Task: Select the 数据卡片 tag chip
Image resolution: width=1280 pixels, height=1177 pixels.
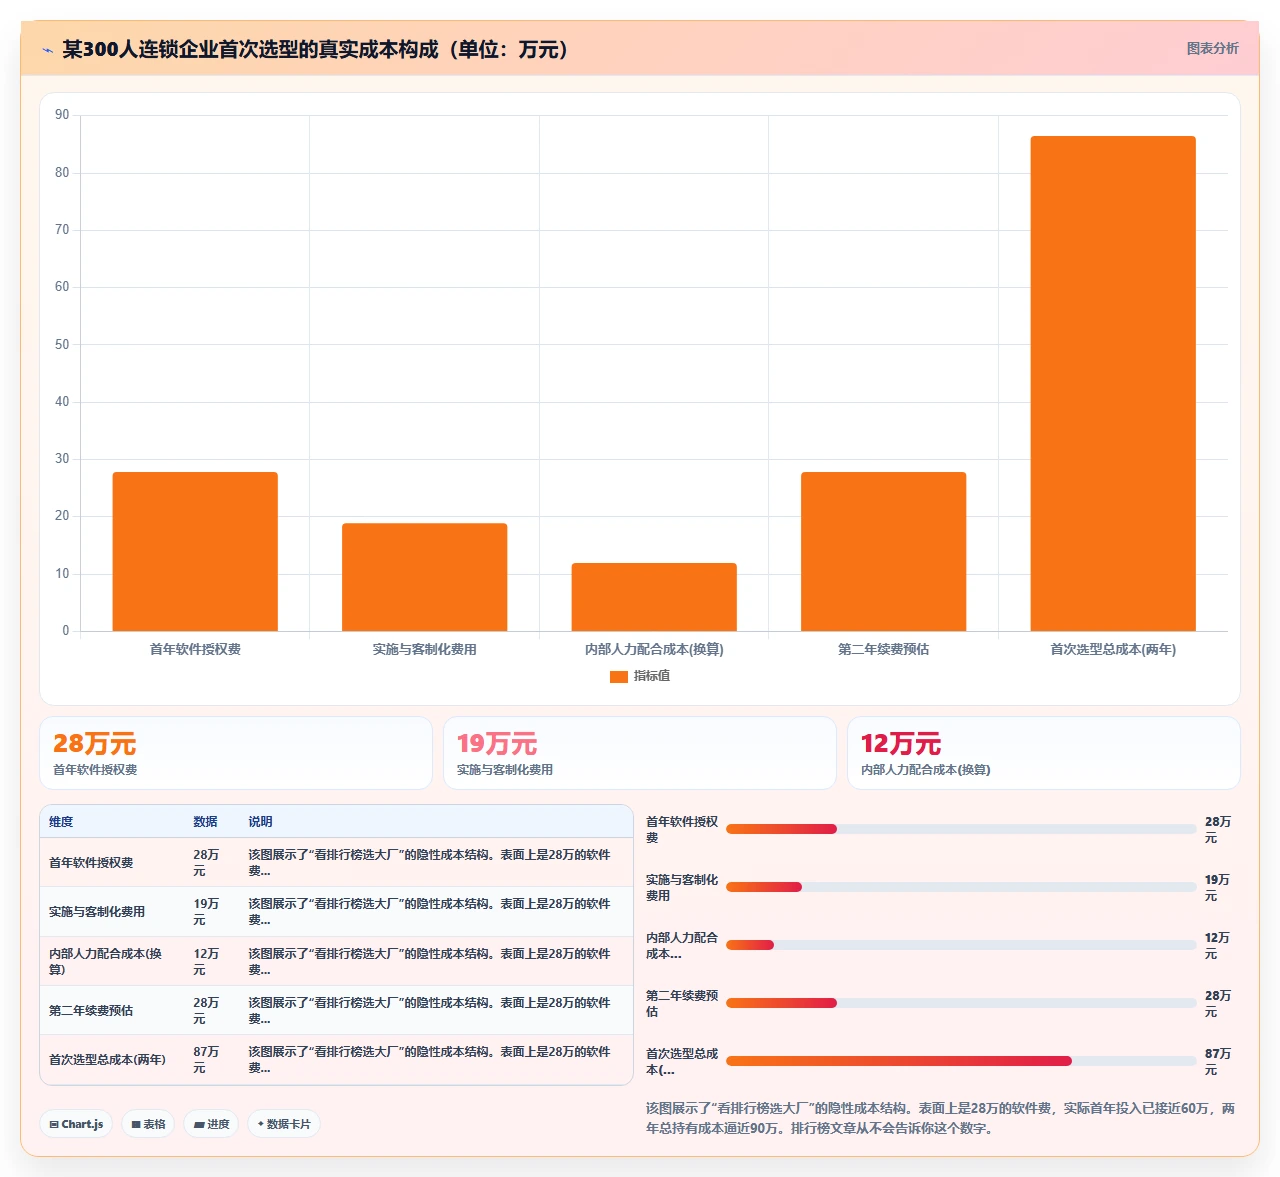Action: click(x=284, y=1124)
